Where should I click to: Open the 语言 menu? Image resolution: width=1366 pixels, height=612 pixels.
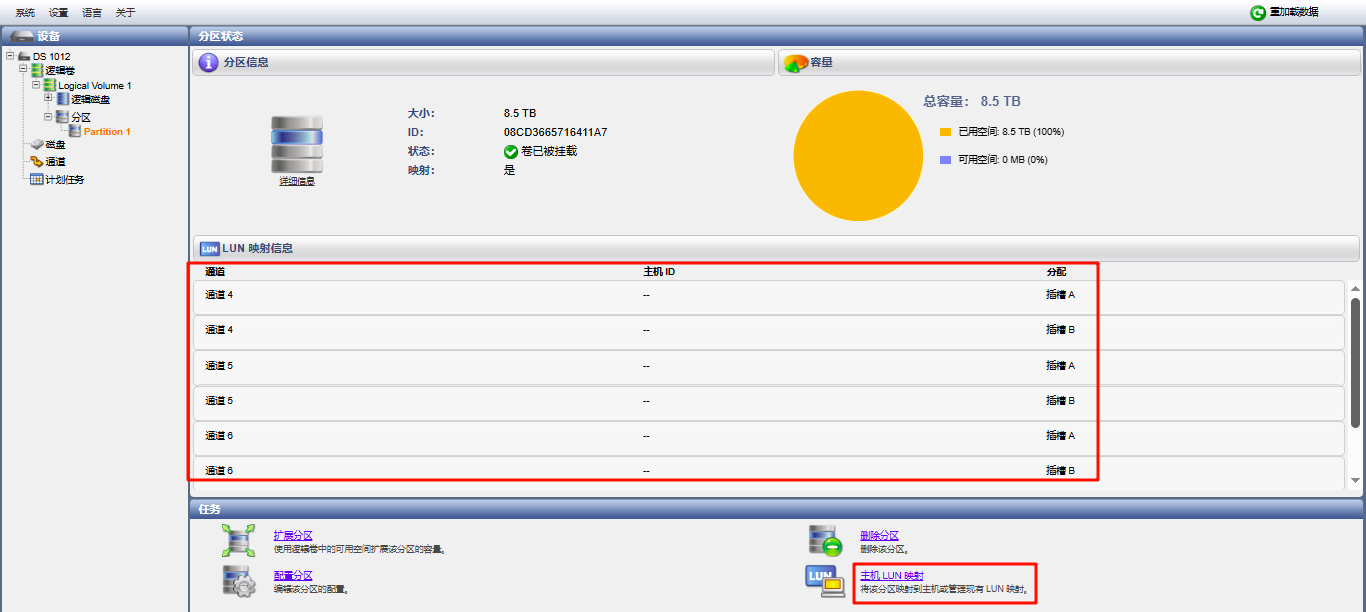click(92, 13)
